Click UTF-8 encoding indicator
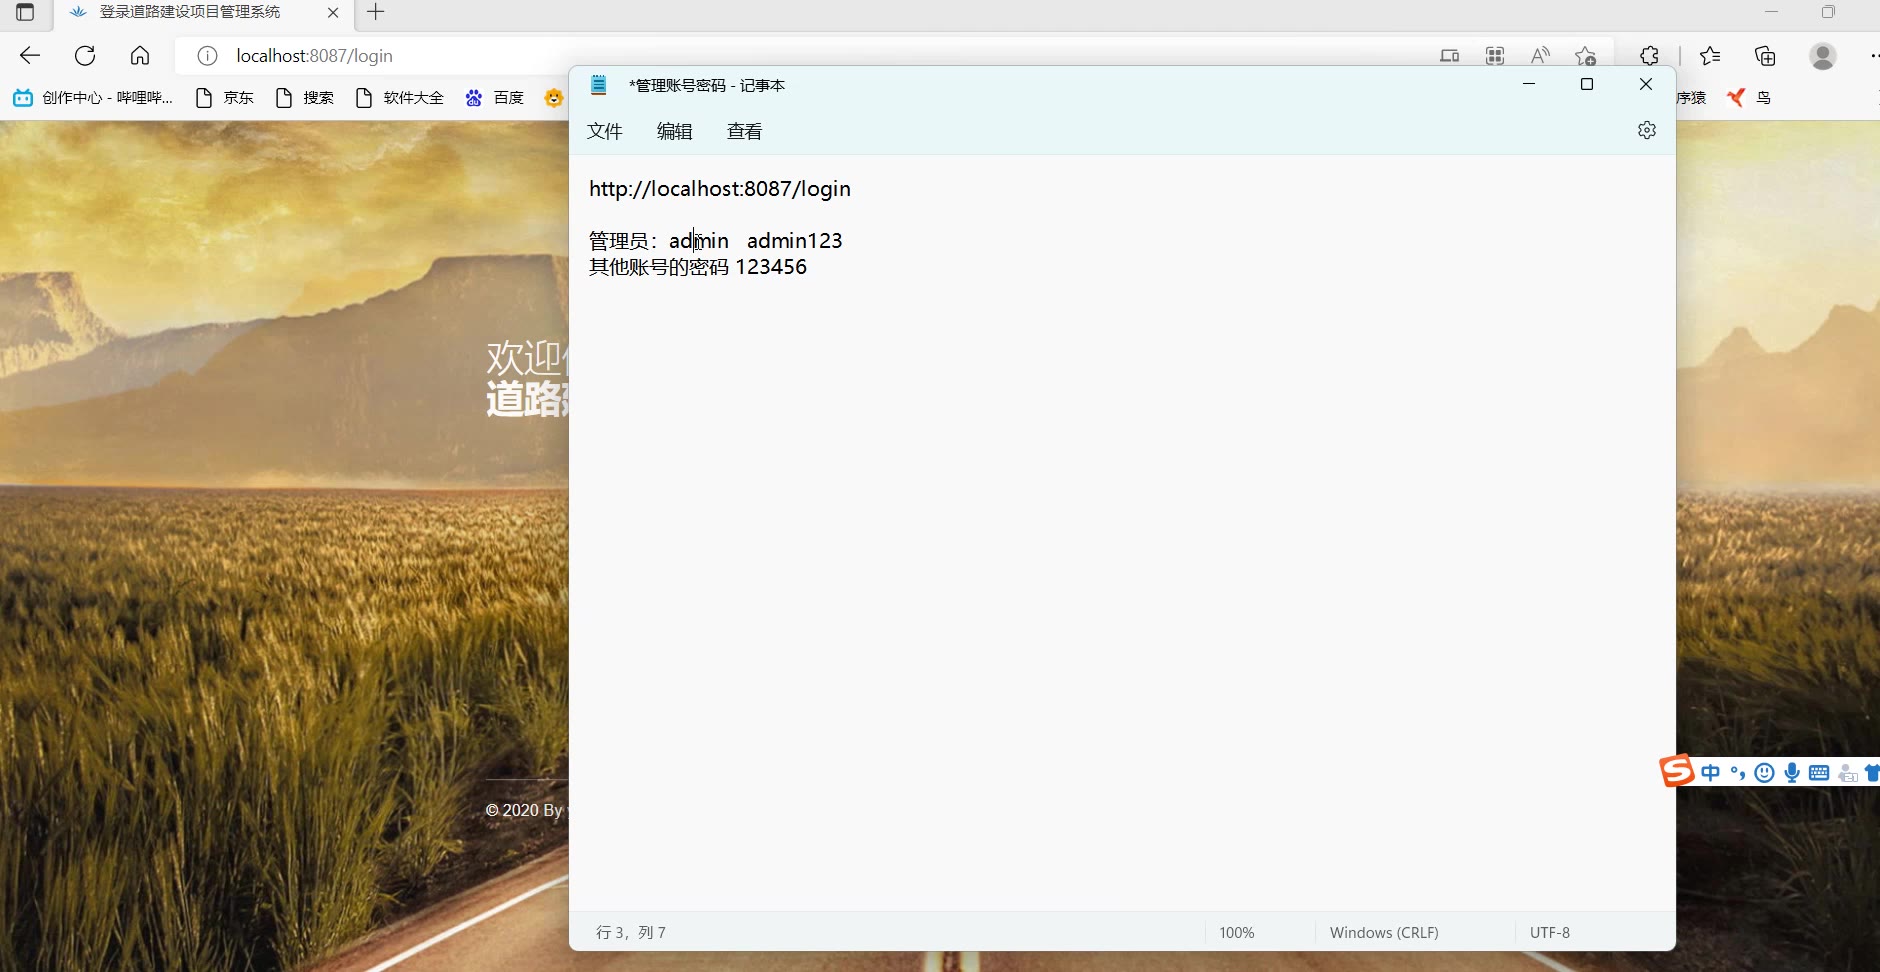This screenshot has height=972, width=1880. tap(1550, 932)
